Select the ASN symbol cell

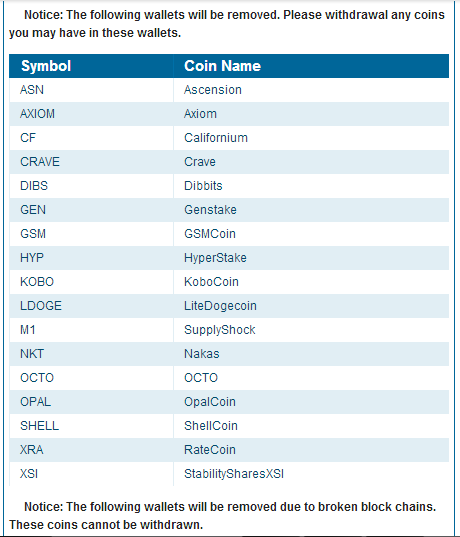pos(91,90)
